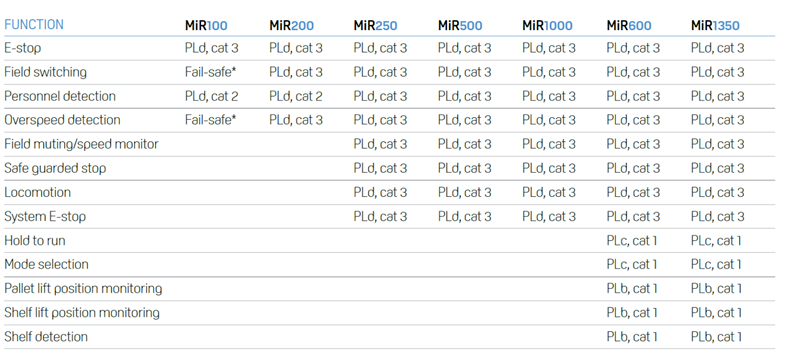This screenshot has width=800, height=362.
Task: Select the MiR1350 column header
Action: point(715,25)
